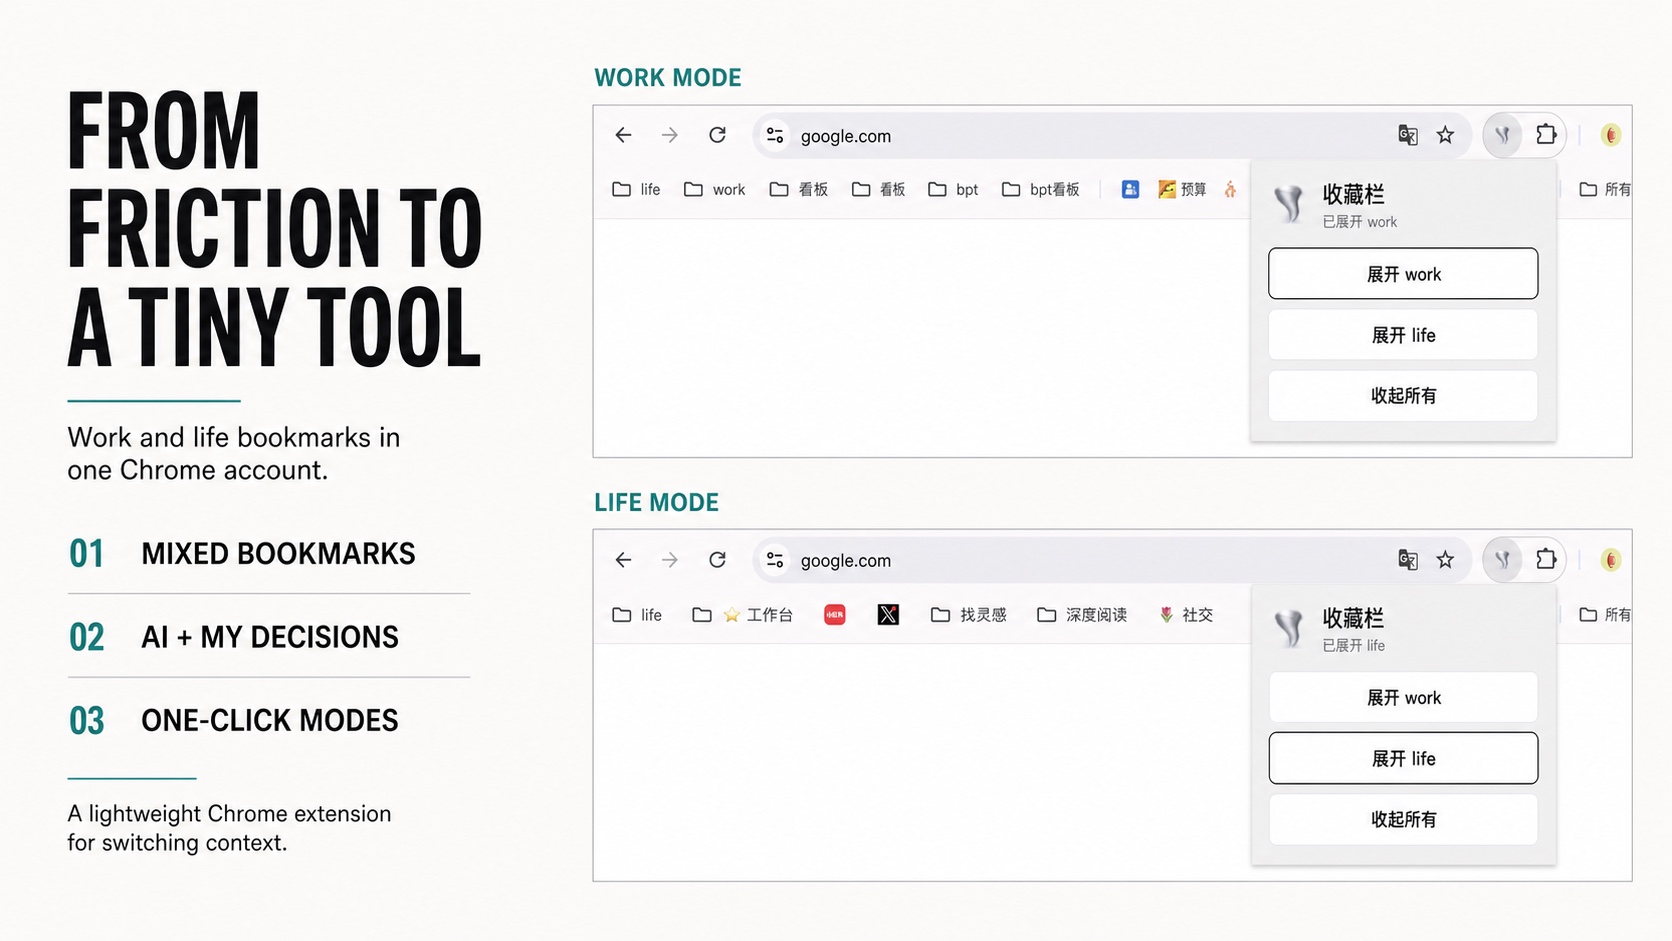This screenshot has width=1672, height=941.
Task: Click 'Work and life bookmarks in one Chrome account' text
Action: click(x=234, y=454)
